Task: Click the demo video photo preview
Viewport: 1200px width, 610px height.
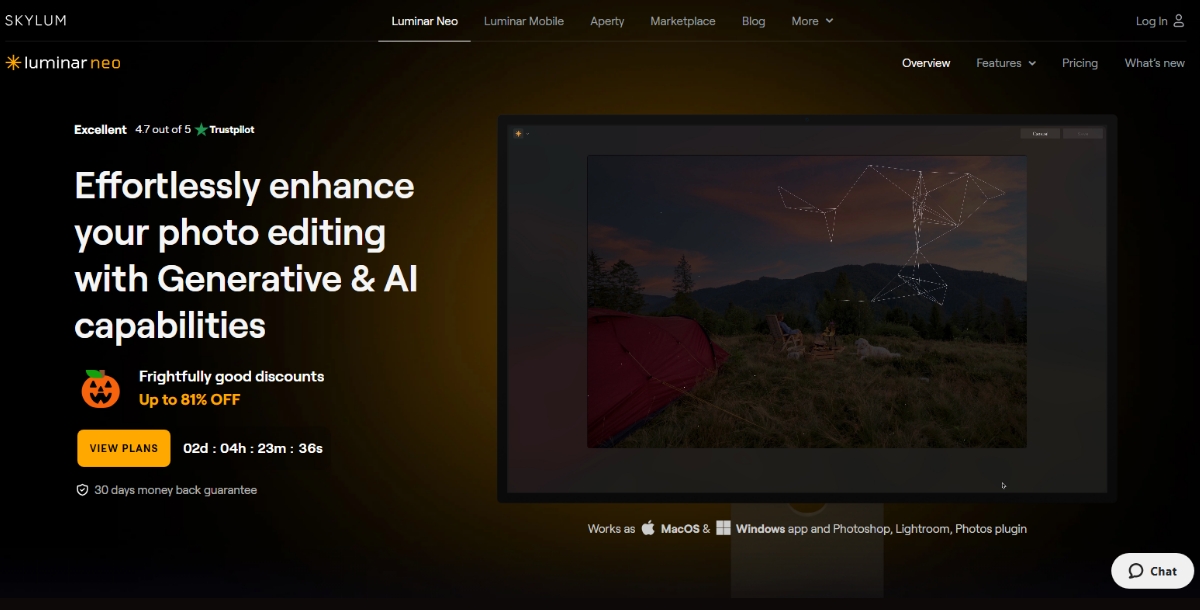Action: 807,301
